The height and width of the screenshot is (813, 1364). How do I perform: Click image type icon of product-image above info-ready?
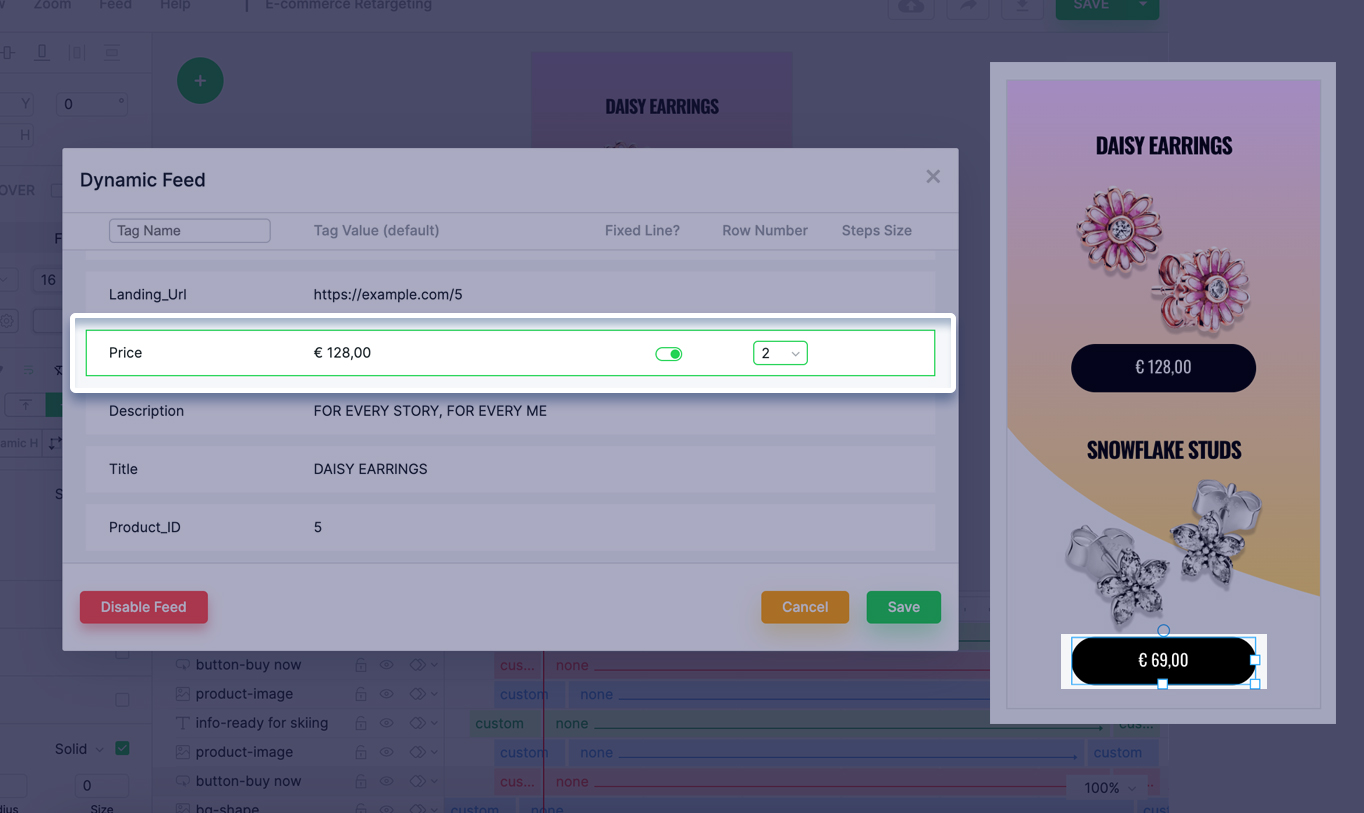coord(183,694)
